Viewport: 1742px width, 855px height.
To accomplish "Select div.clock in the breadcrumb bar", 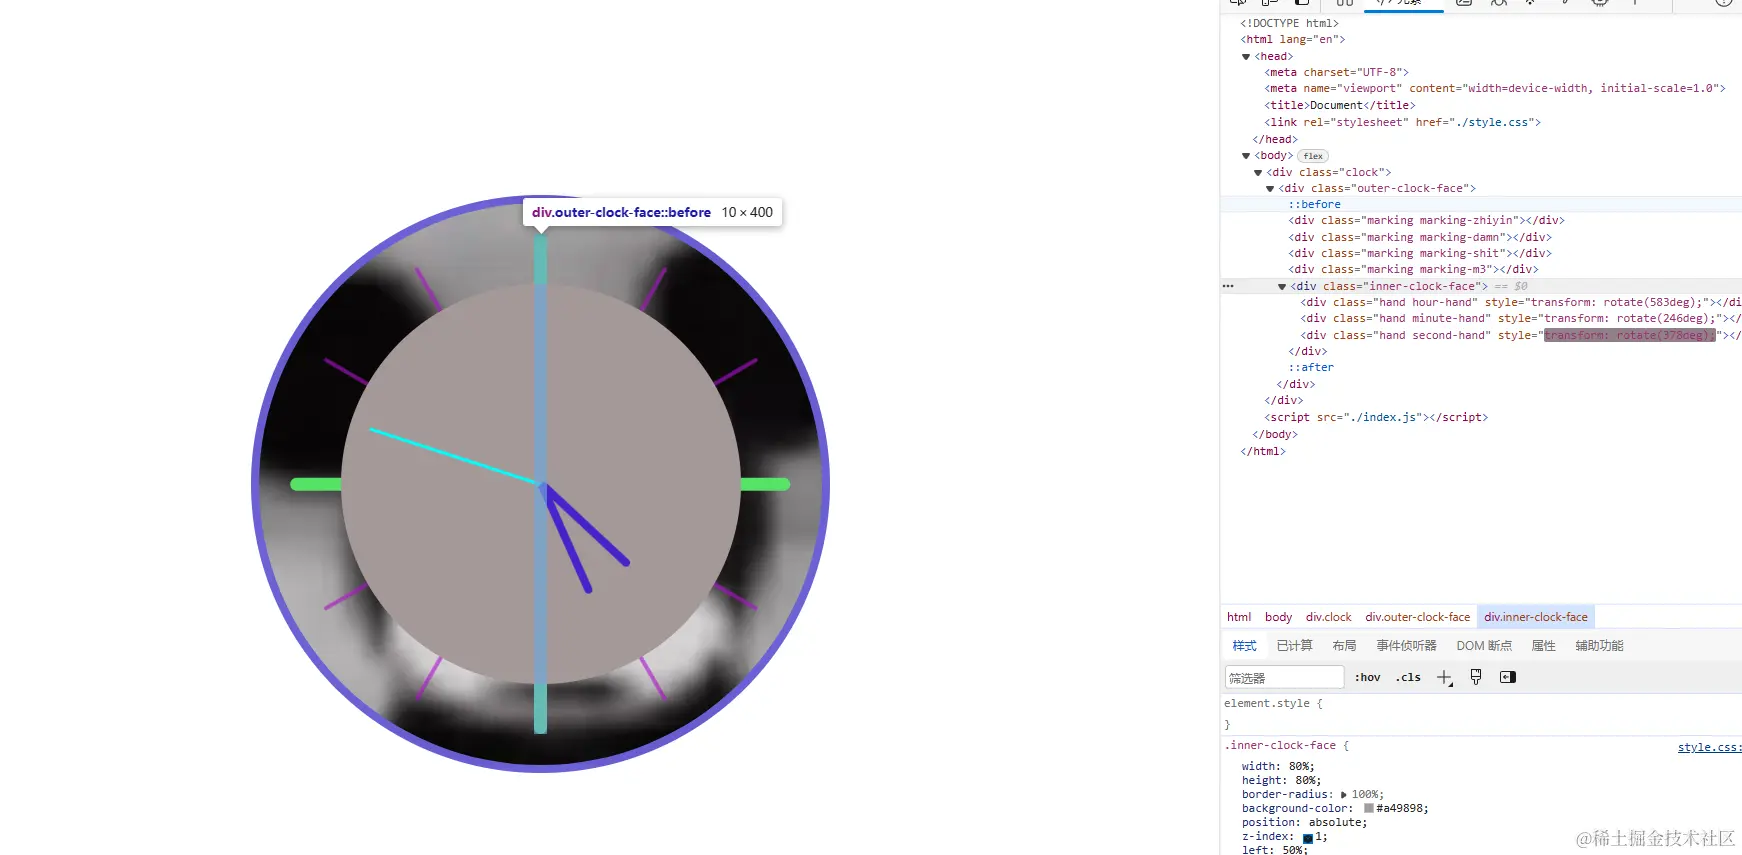I will 1328,617.
